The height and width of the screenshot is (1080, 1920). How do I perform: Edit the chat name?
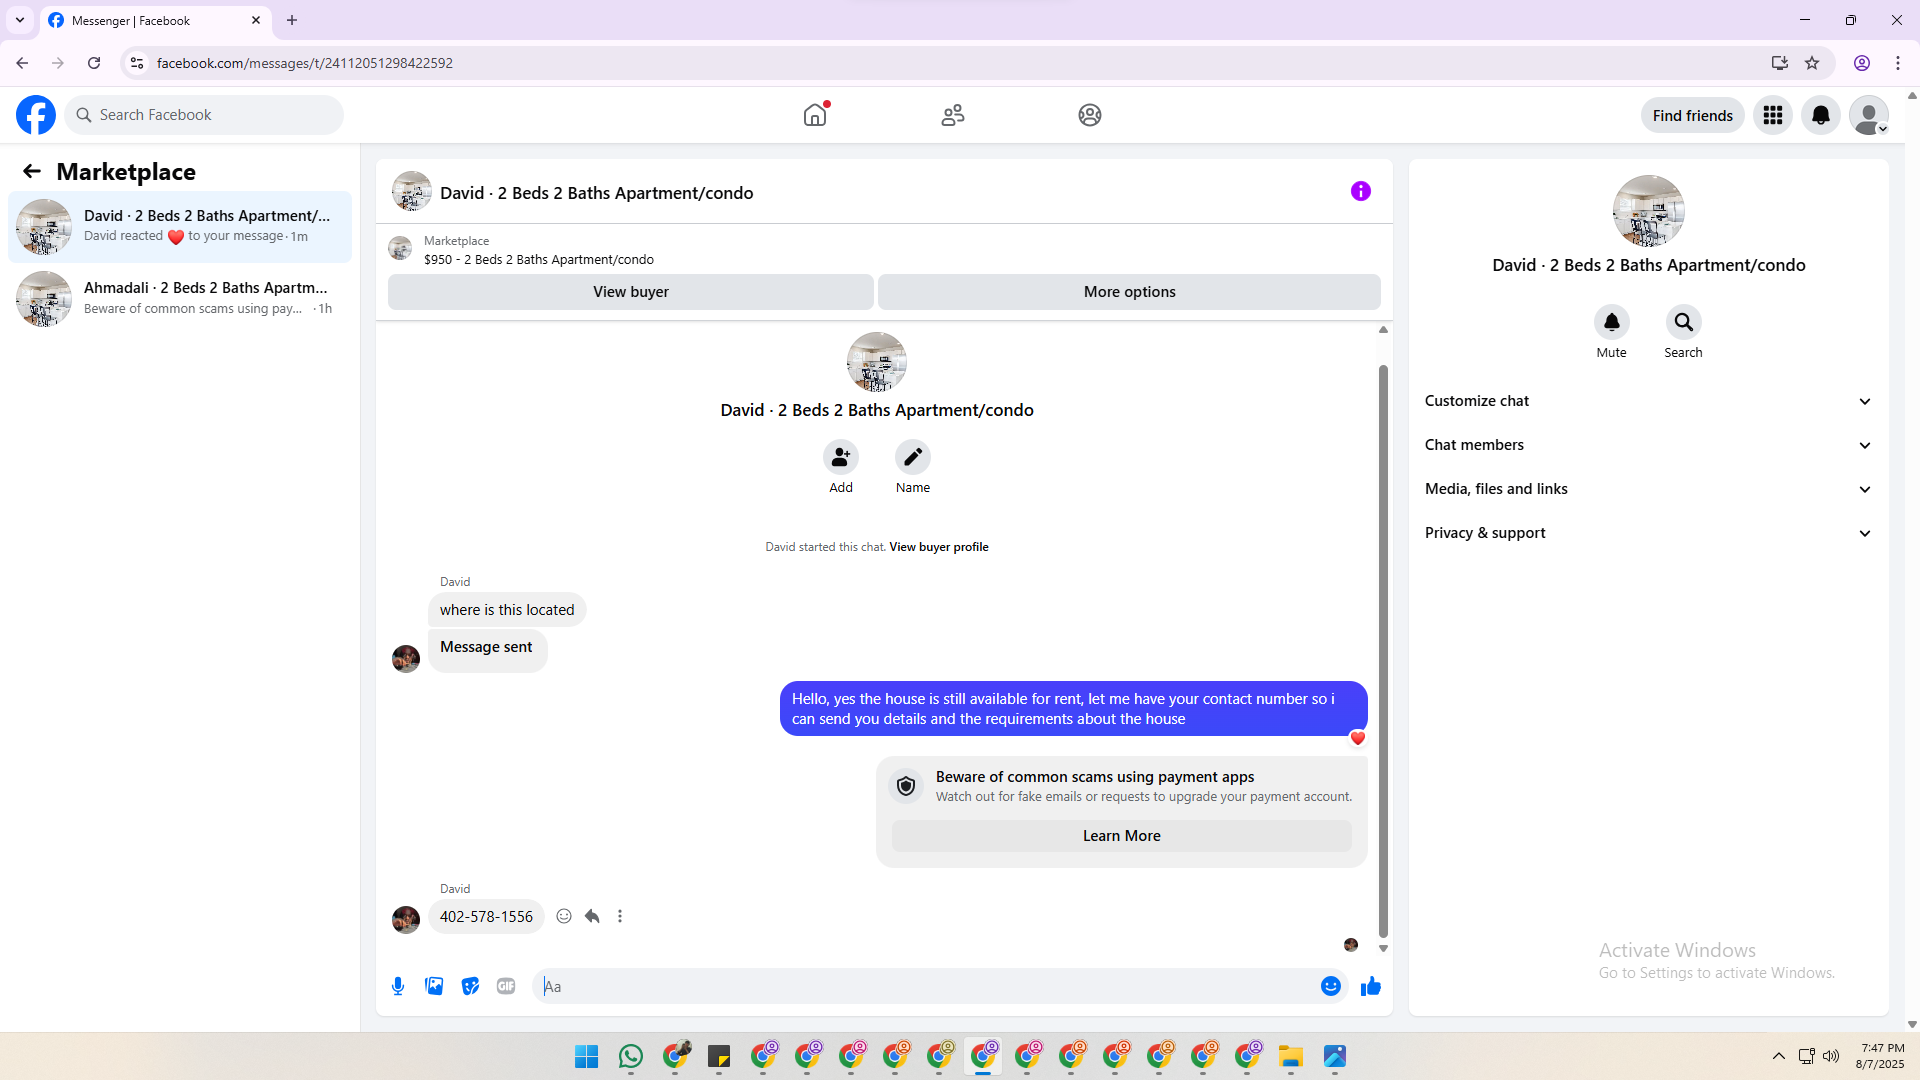tap(913, 457)
